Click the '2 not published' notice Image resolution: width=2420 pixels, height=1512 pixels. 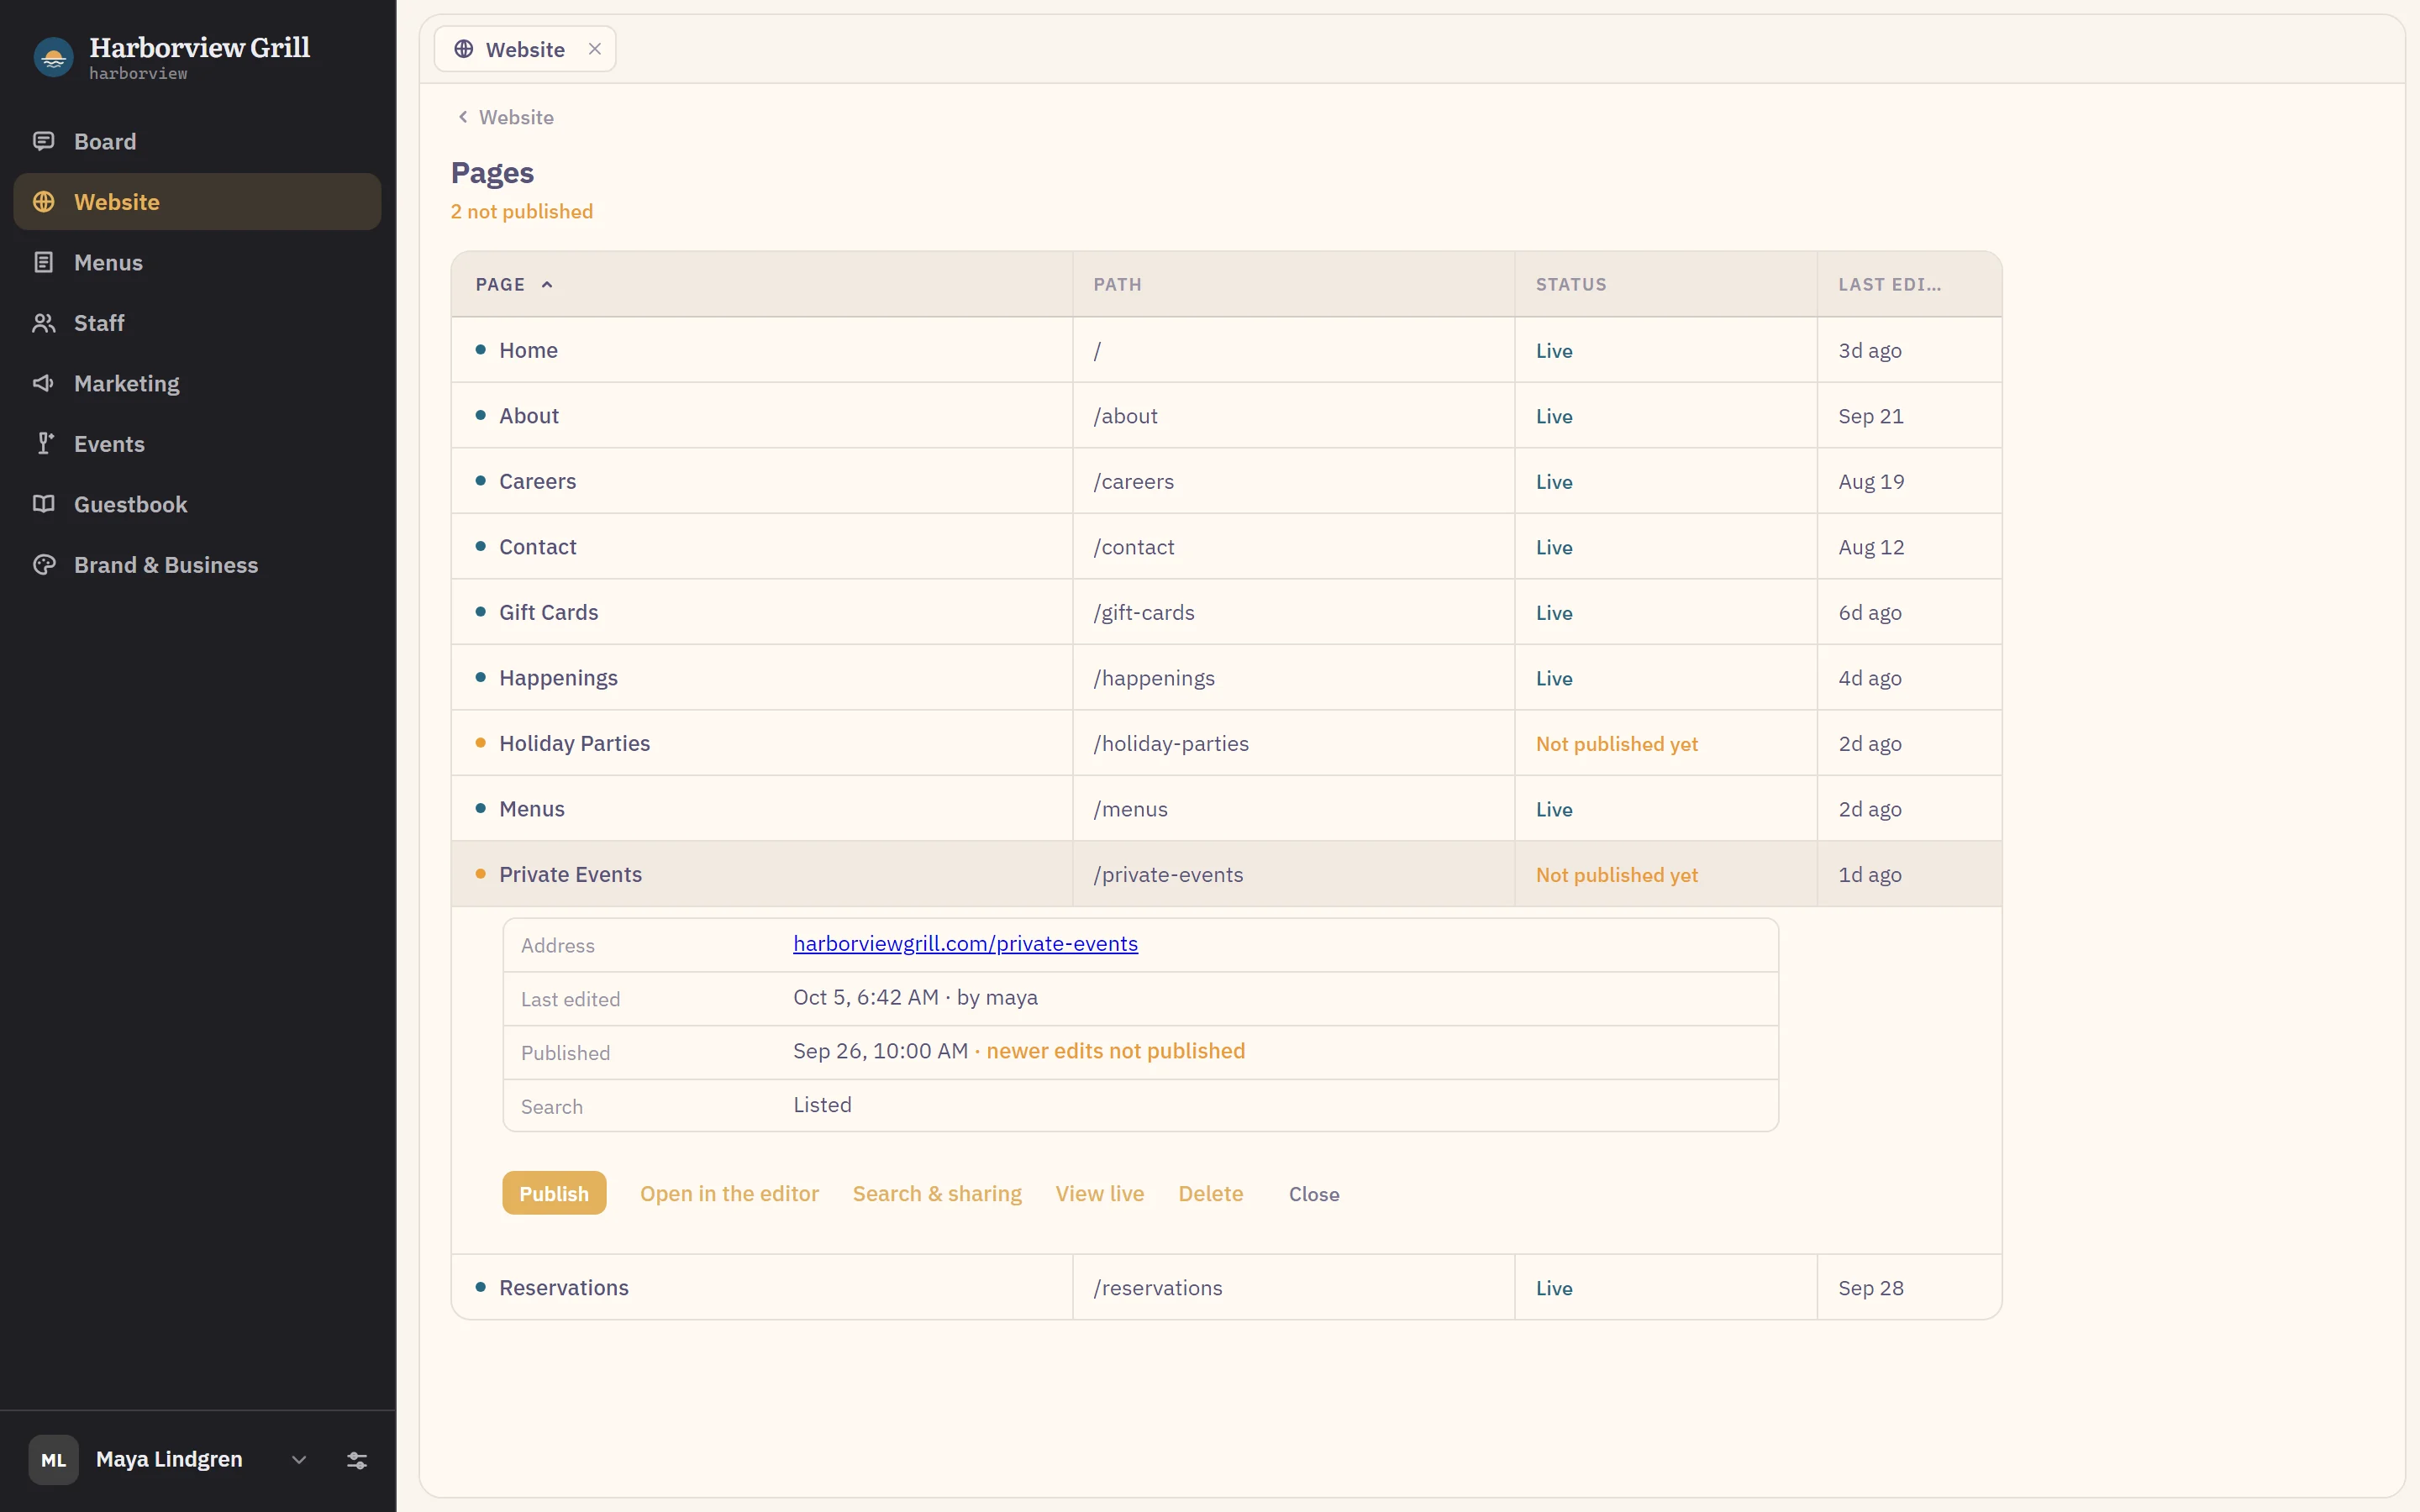(x=521, y=211)
